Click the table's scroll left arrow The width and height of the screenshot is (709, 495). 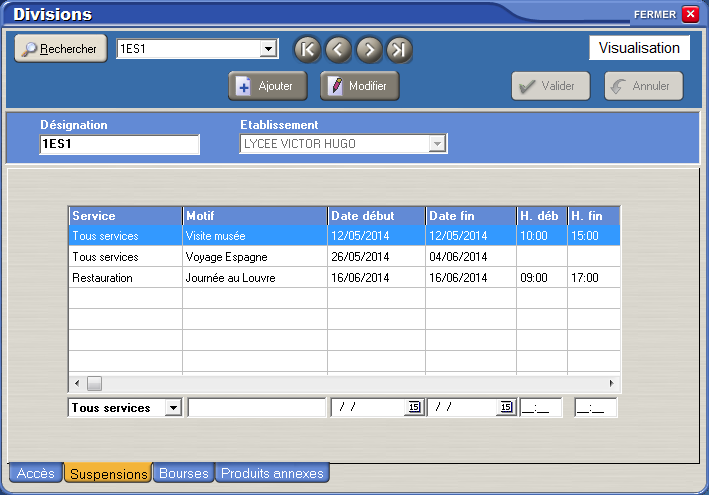point(77,383)
